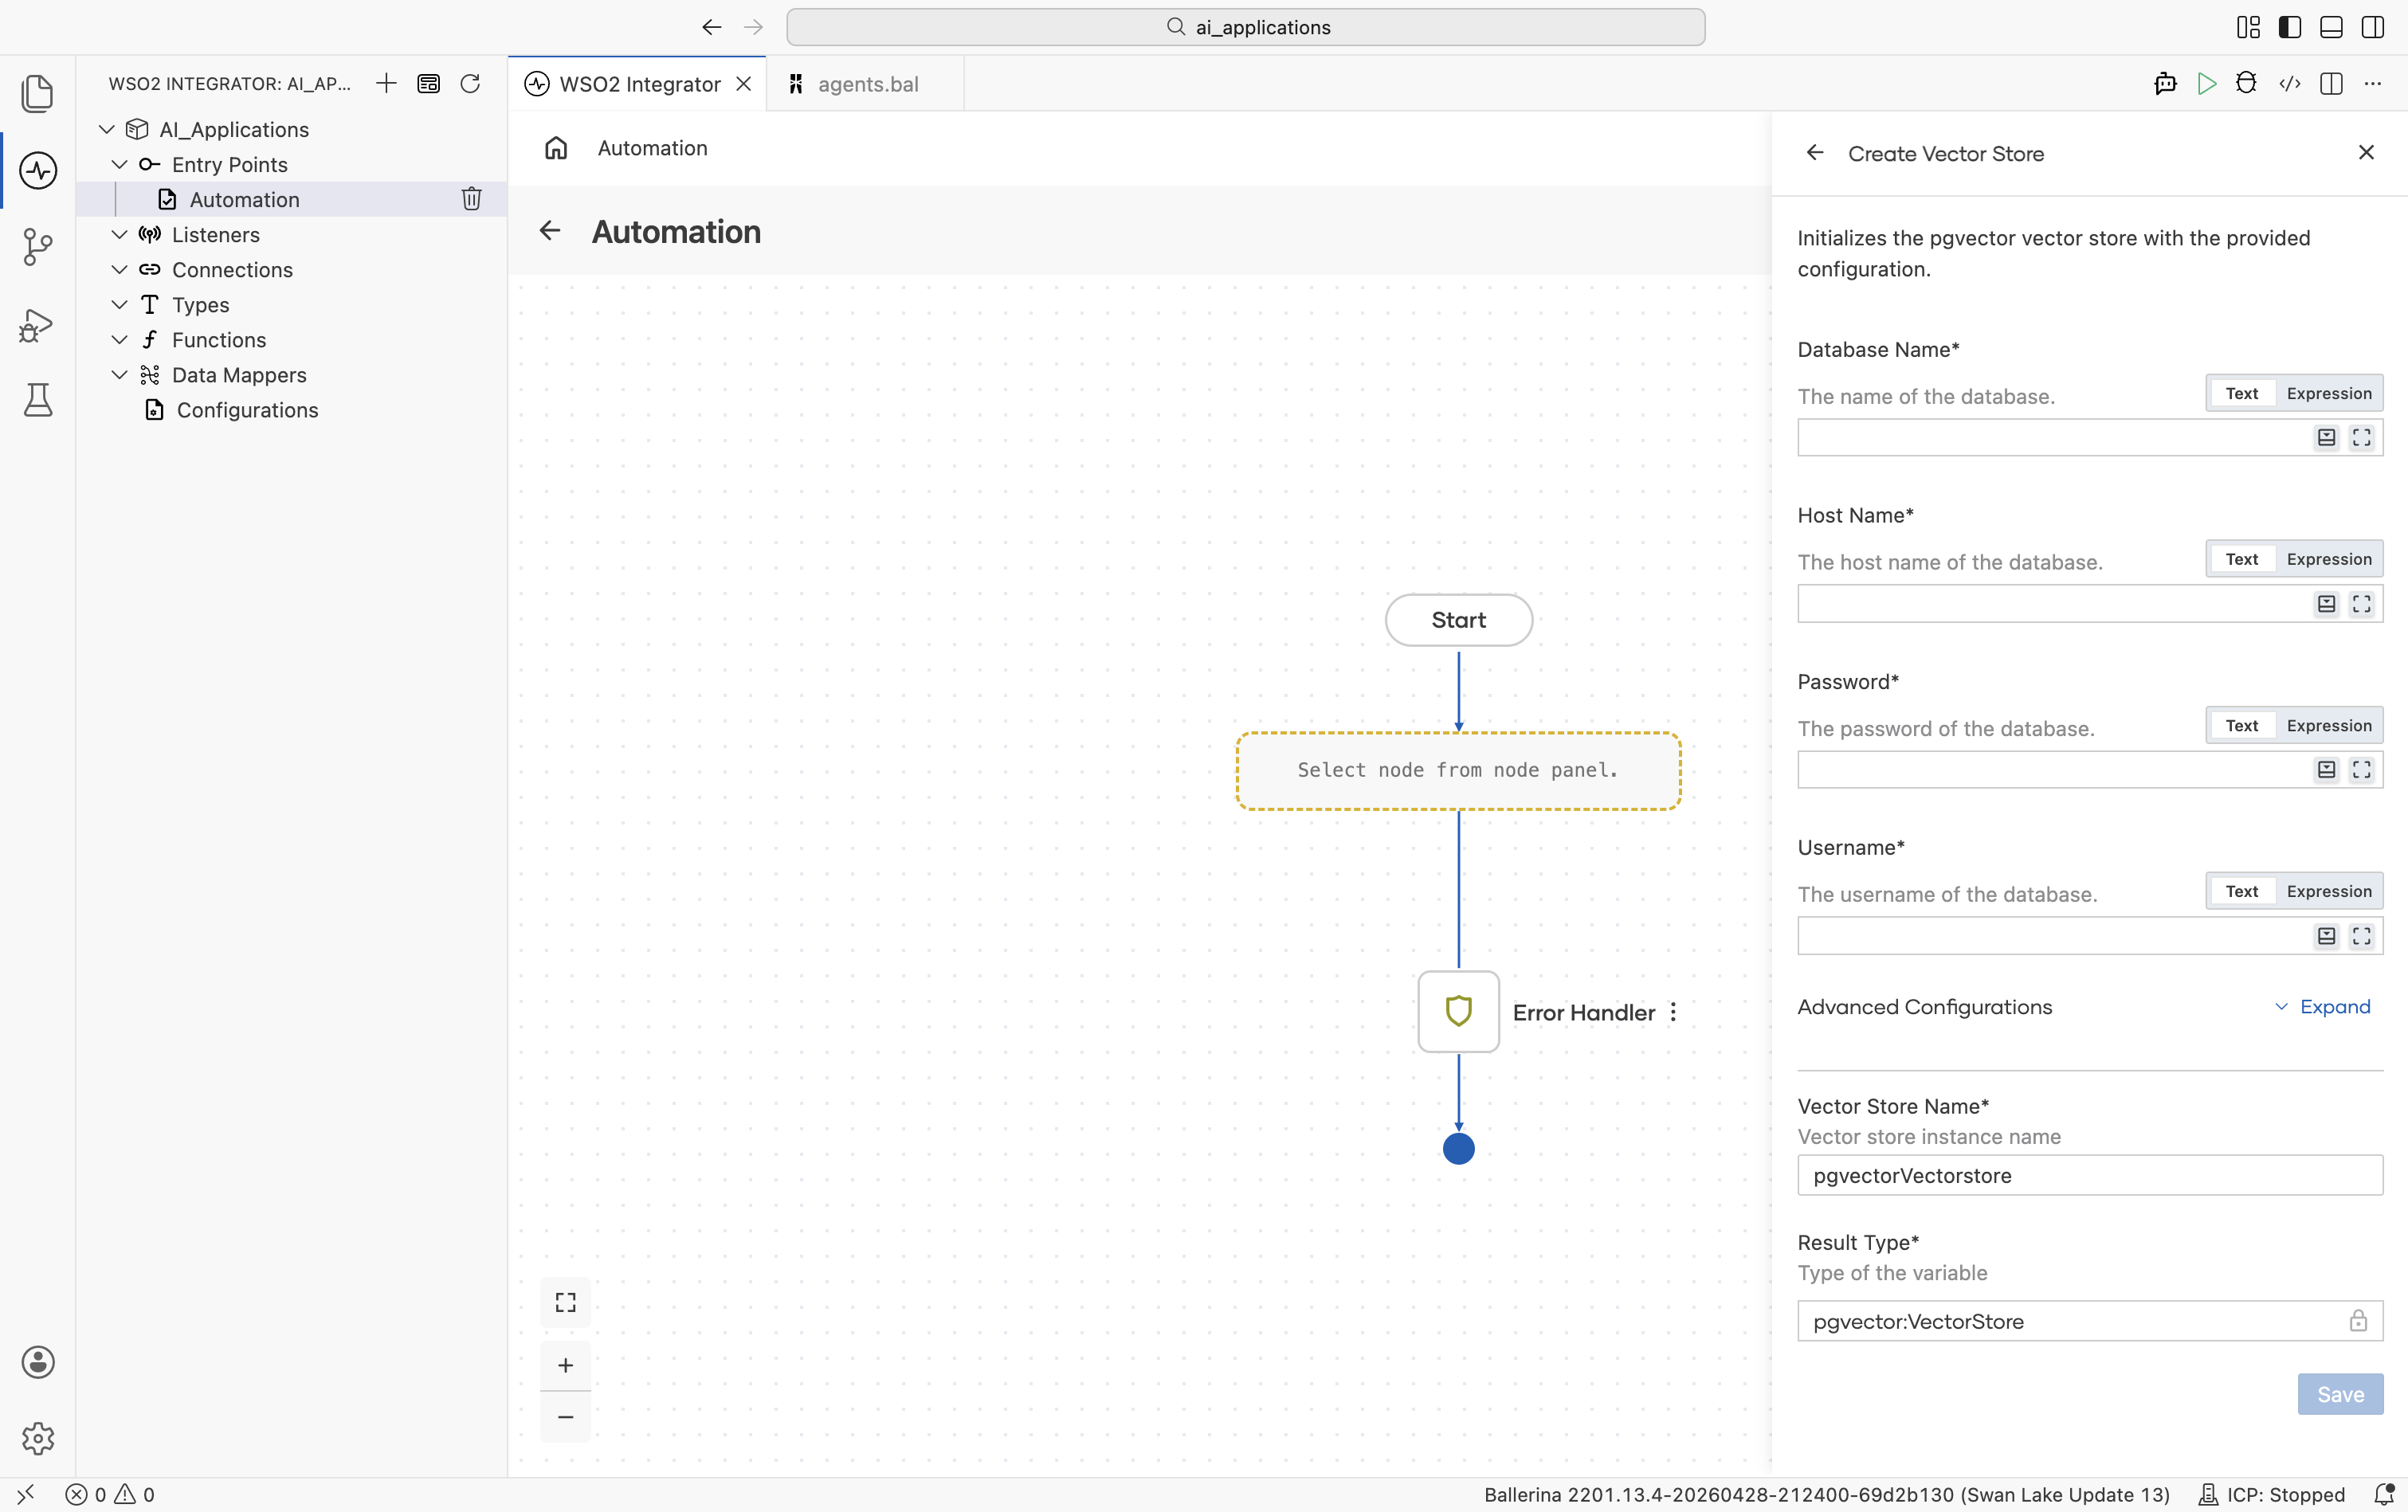This screenshot has height=1512, width=2408.
Task: Open Run and Debug view
Action: pyautogui.click(x=37, y=325)
